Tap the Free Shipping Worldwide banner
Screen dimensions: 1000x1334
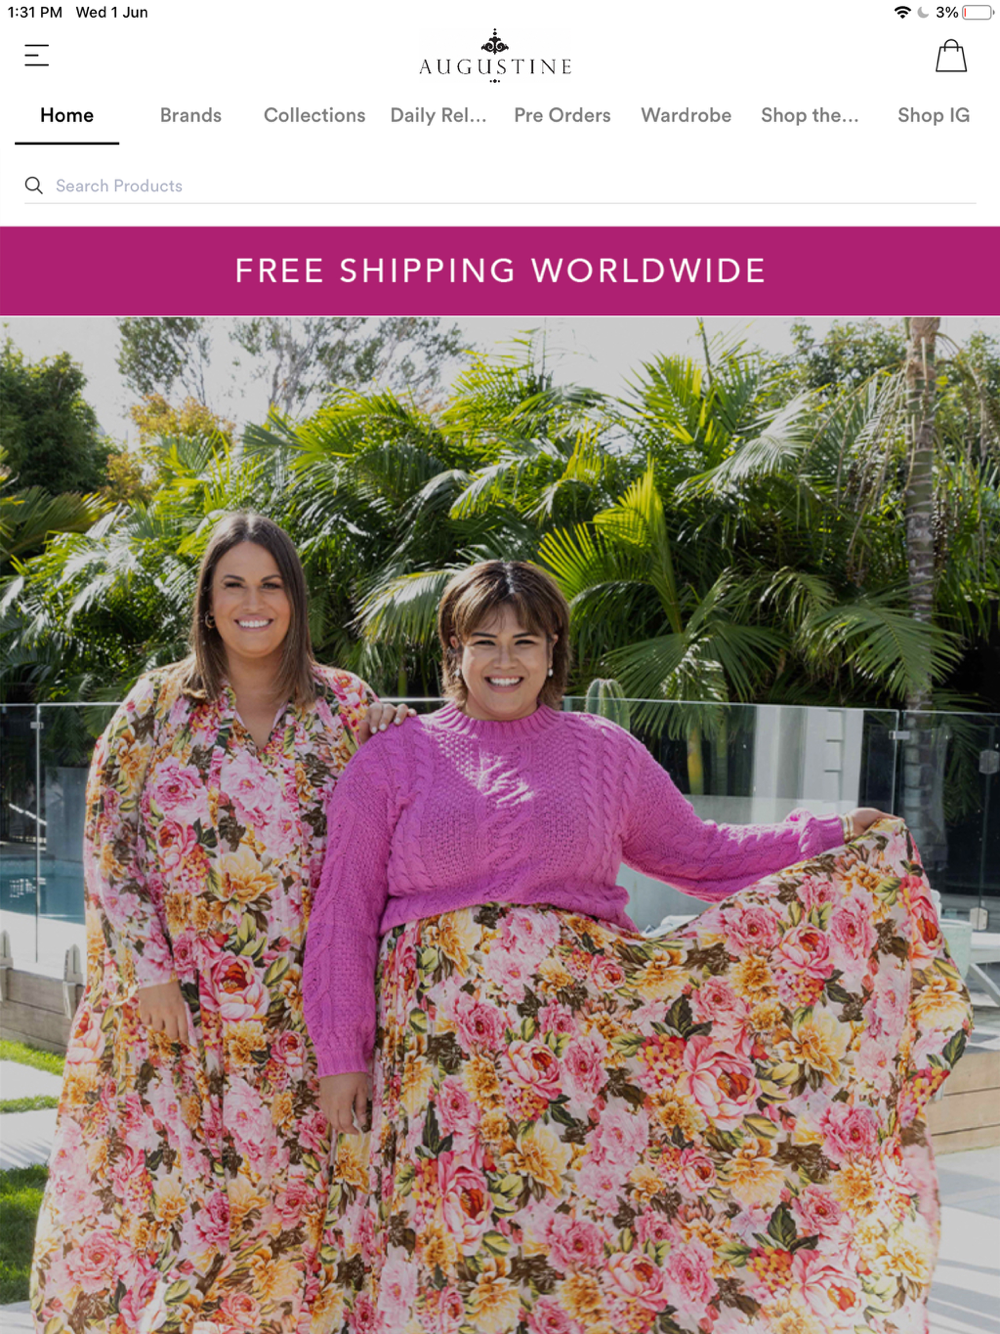coord(500,271)
